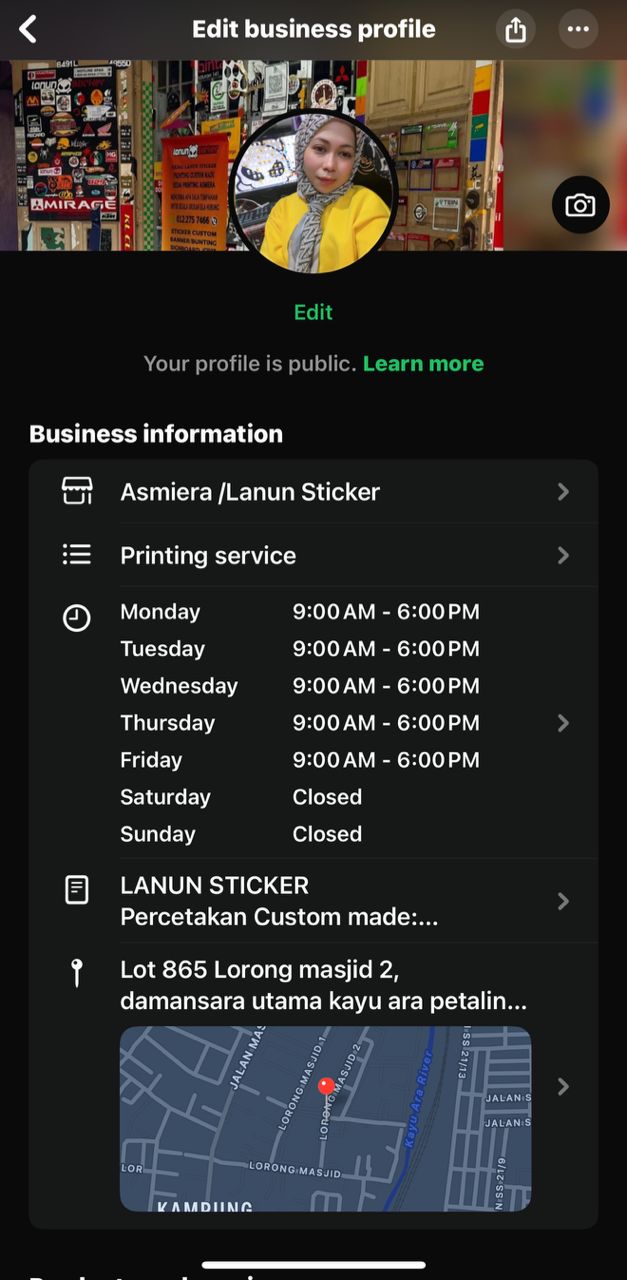Open the three-dots more options menu

point(578,30)
